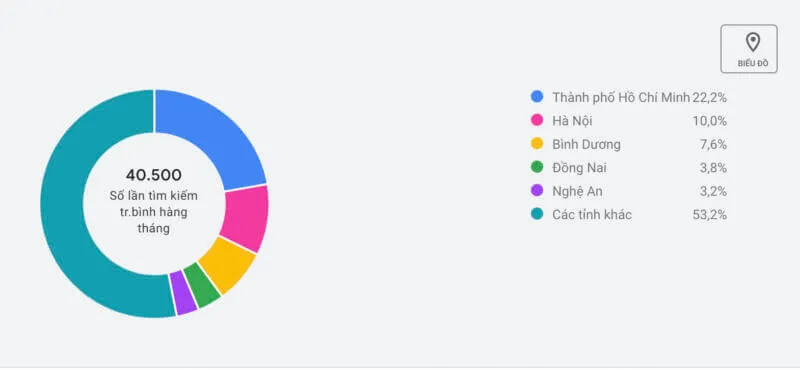Viewport: 800px width, 370px height.
Task: Click the blue legend dot for Hồ Chí Minh
Action: point(537,96)
